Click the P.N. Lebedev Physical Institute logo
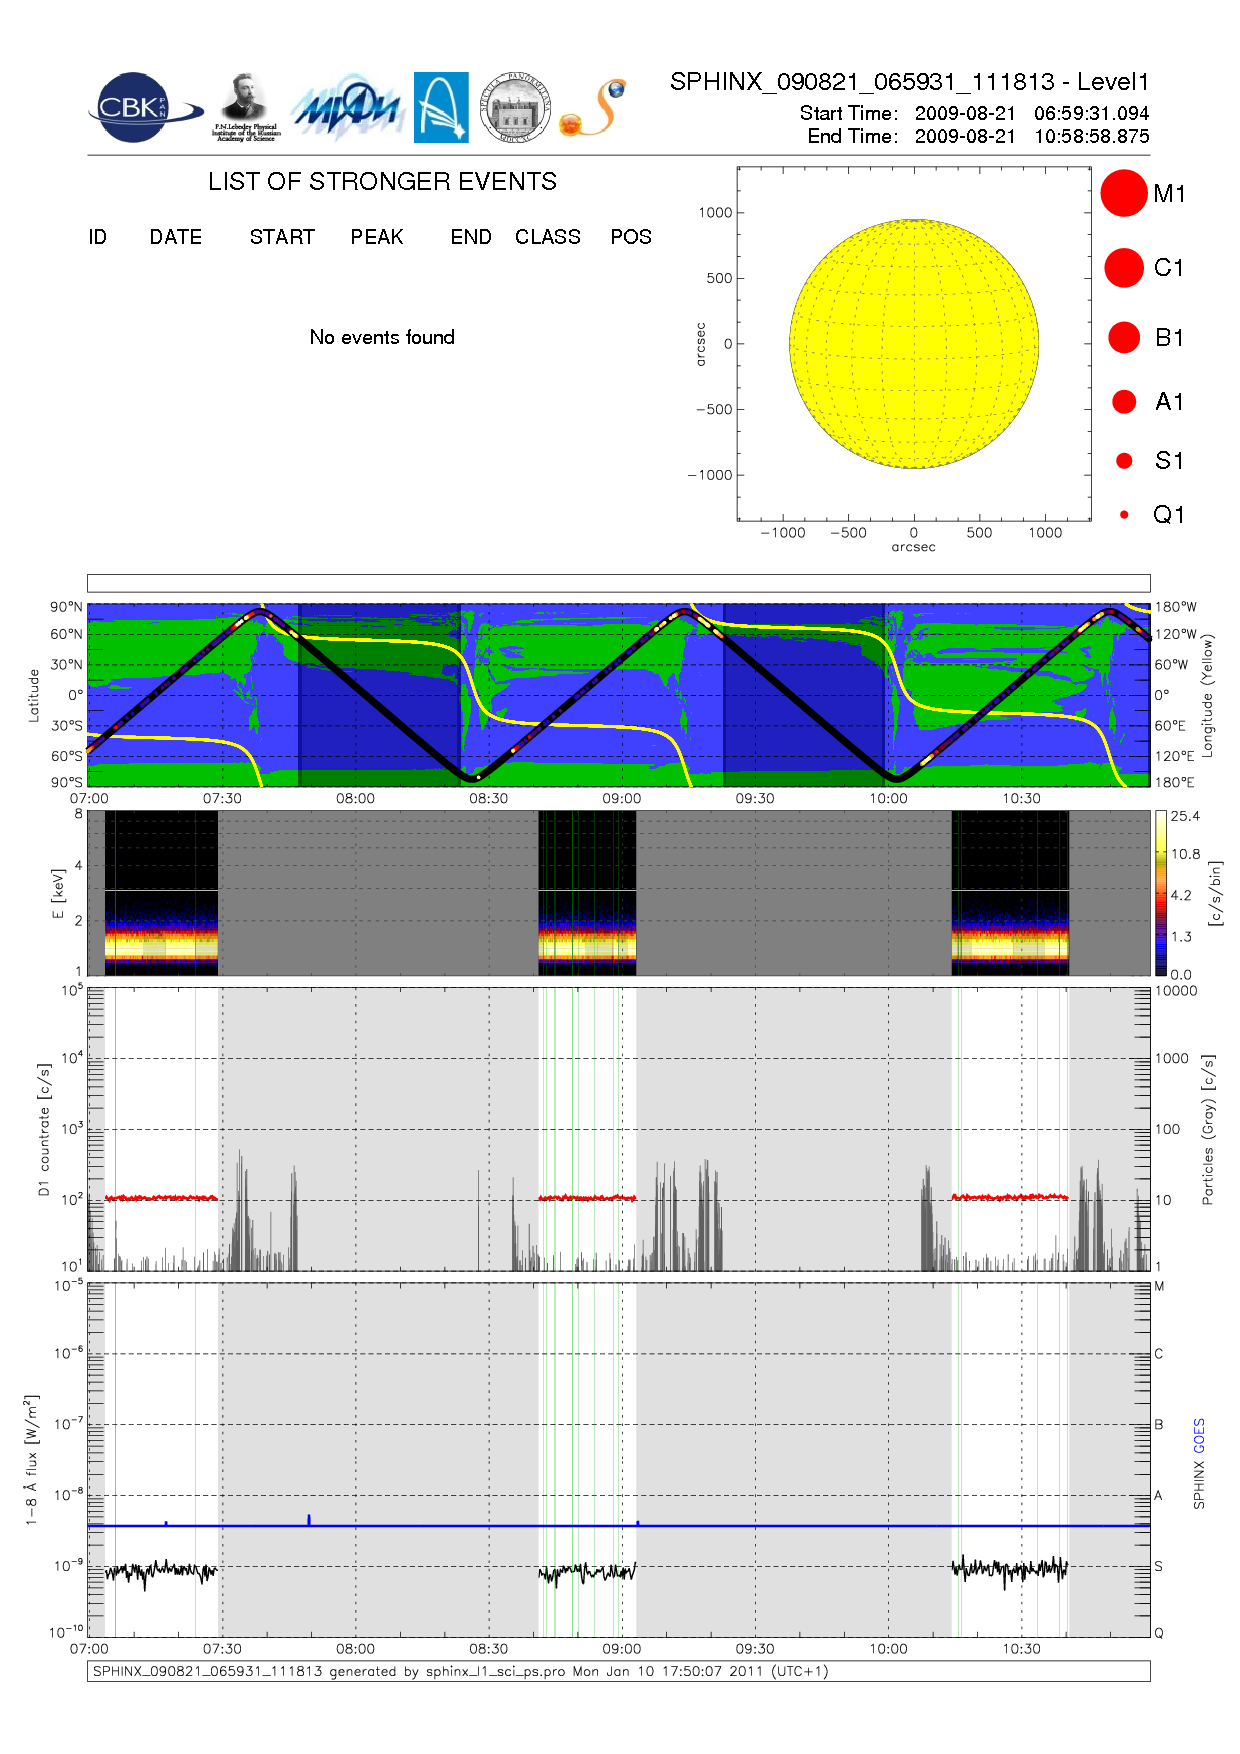 click(245, 107)
